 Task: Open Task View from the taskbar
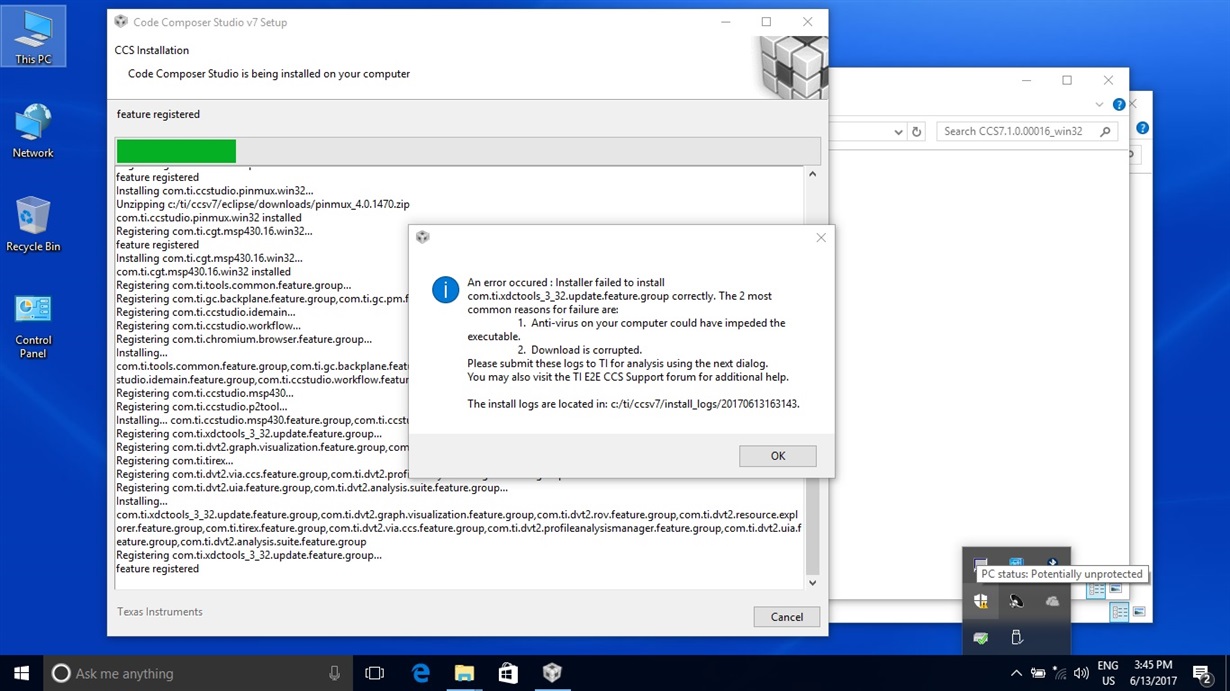click(x=374, y=673)
